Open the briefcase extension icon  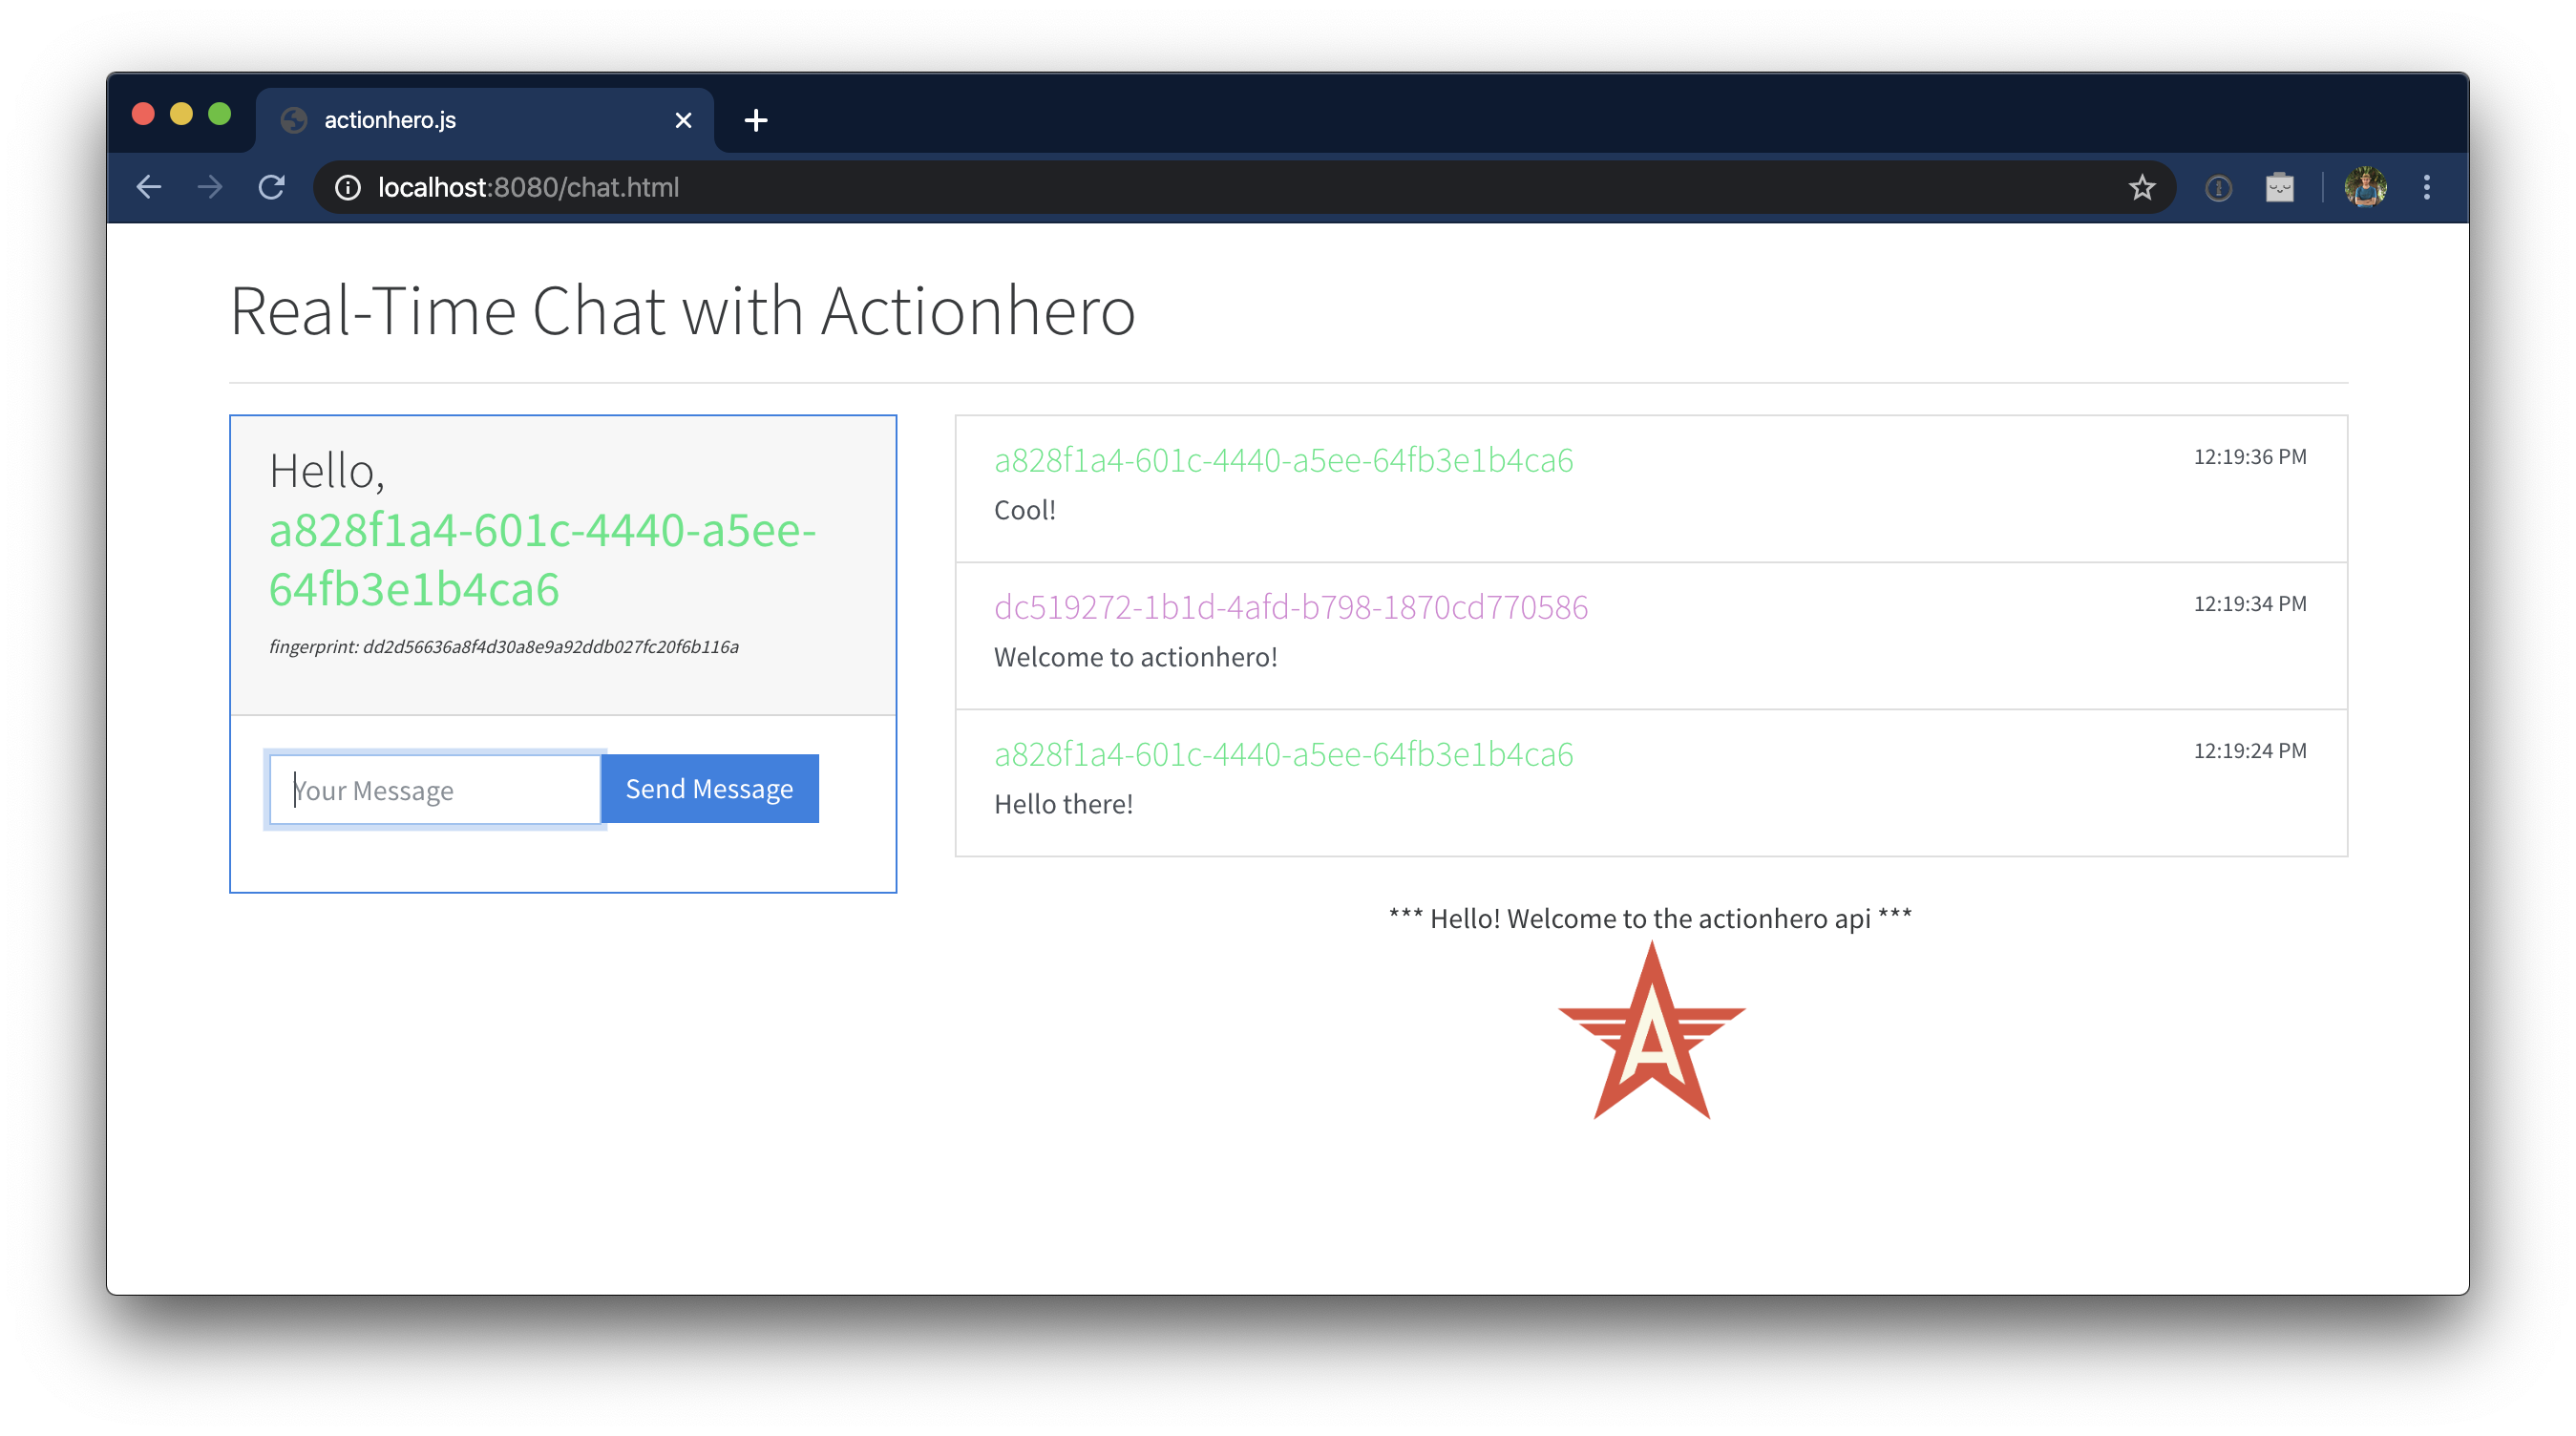pos(2279,187)
